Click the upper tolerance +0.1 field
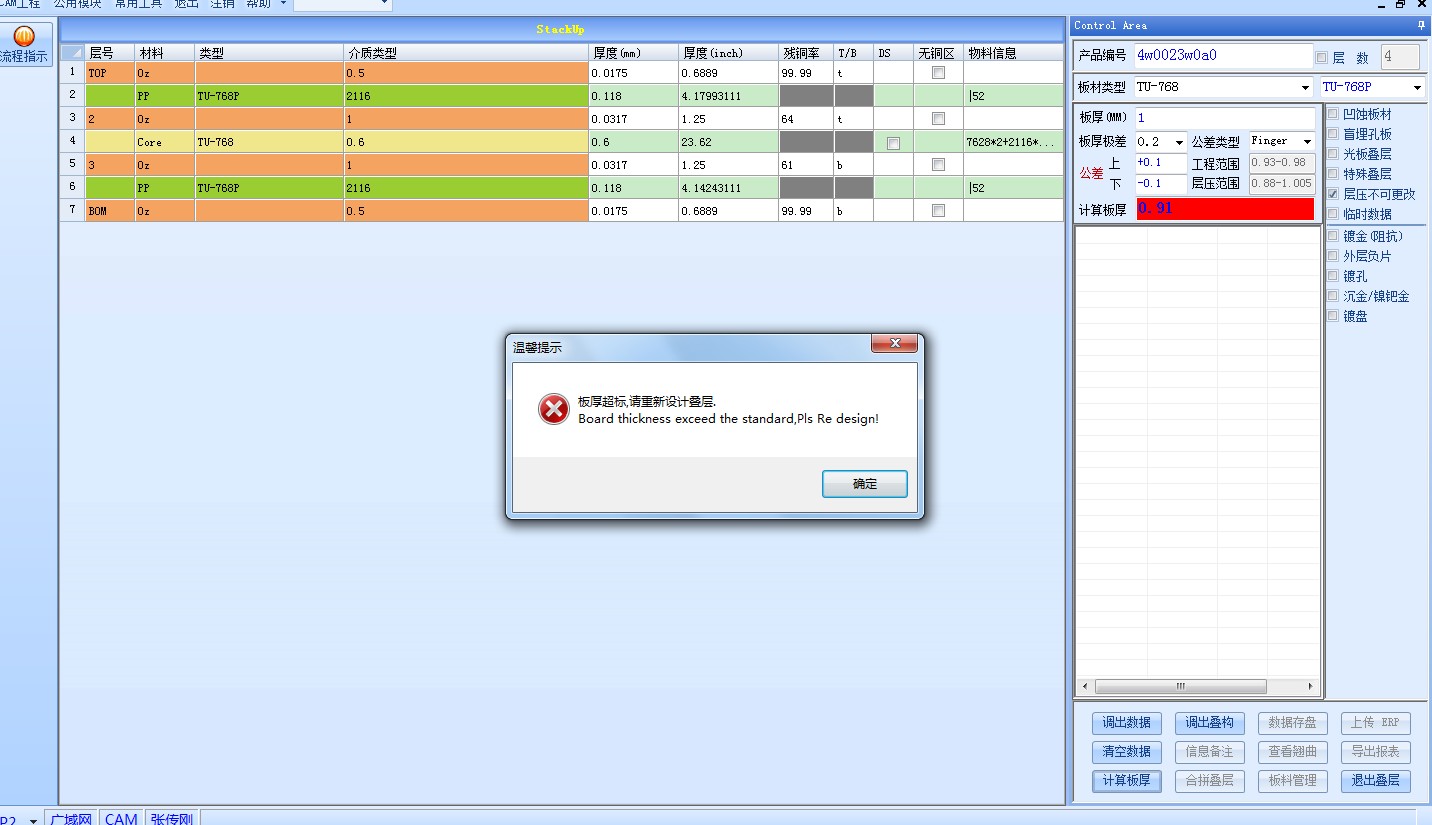 pos(1161,162)
